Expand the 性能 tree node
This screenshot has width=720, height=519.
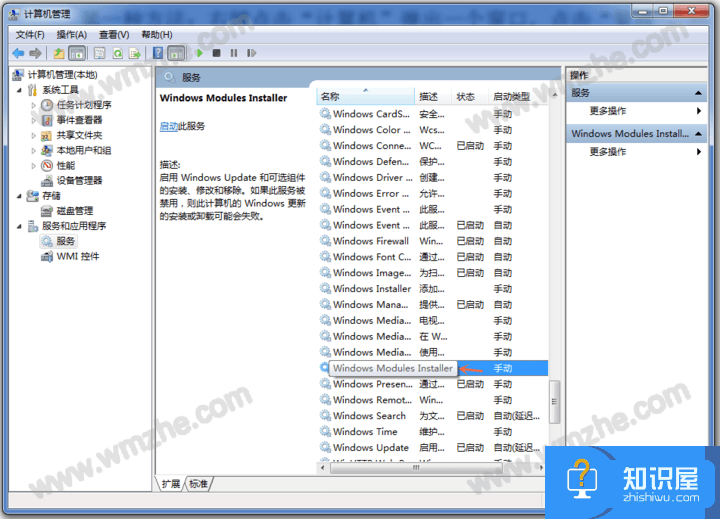tap(34, 166)
